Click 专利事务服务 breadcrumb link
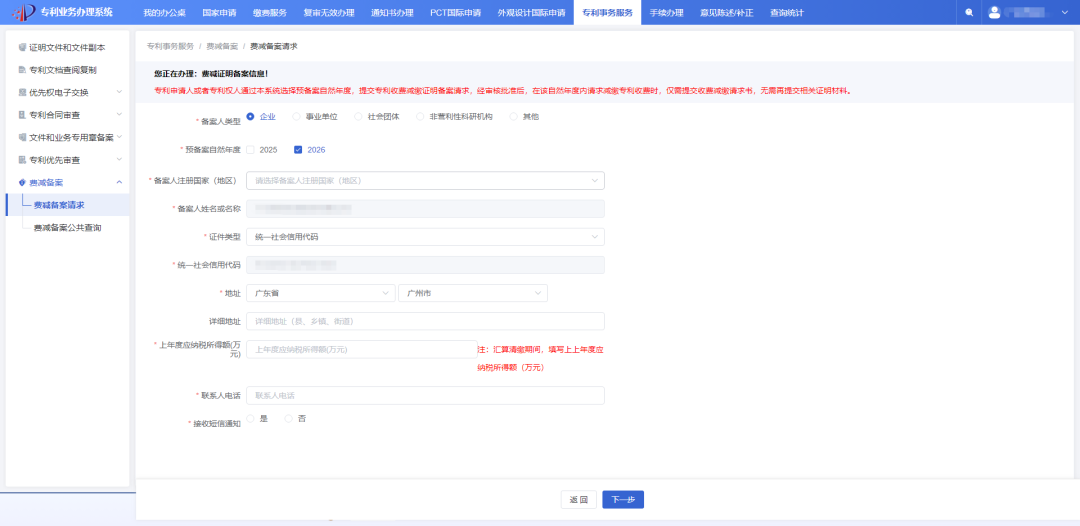1080x526 pixels. coord(170,46)
